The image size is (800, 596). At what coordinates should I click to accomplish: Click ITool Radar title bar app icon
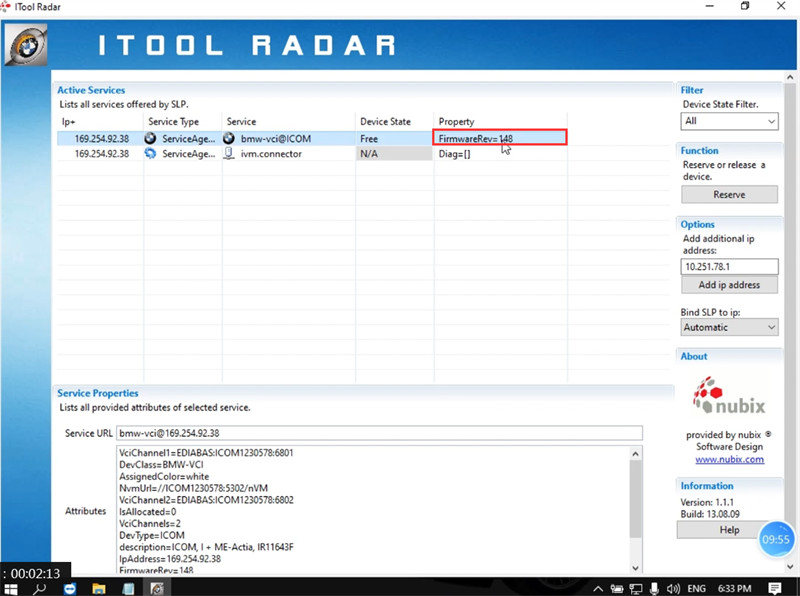(x=6, y=6)
